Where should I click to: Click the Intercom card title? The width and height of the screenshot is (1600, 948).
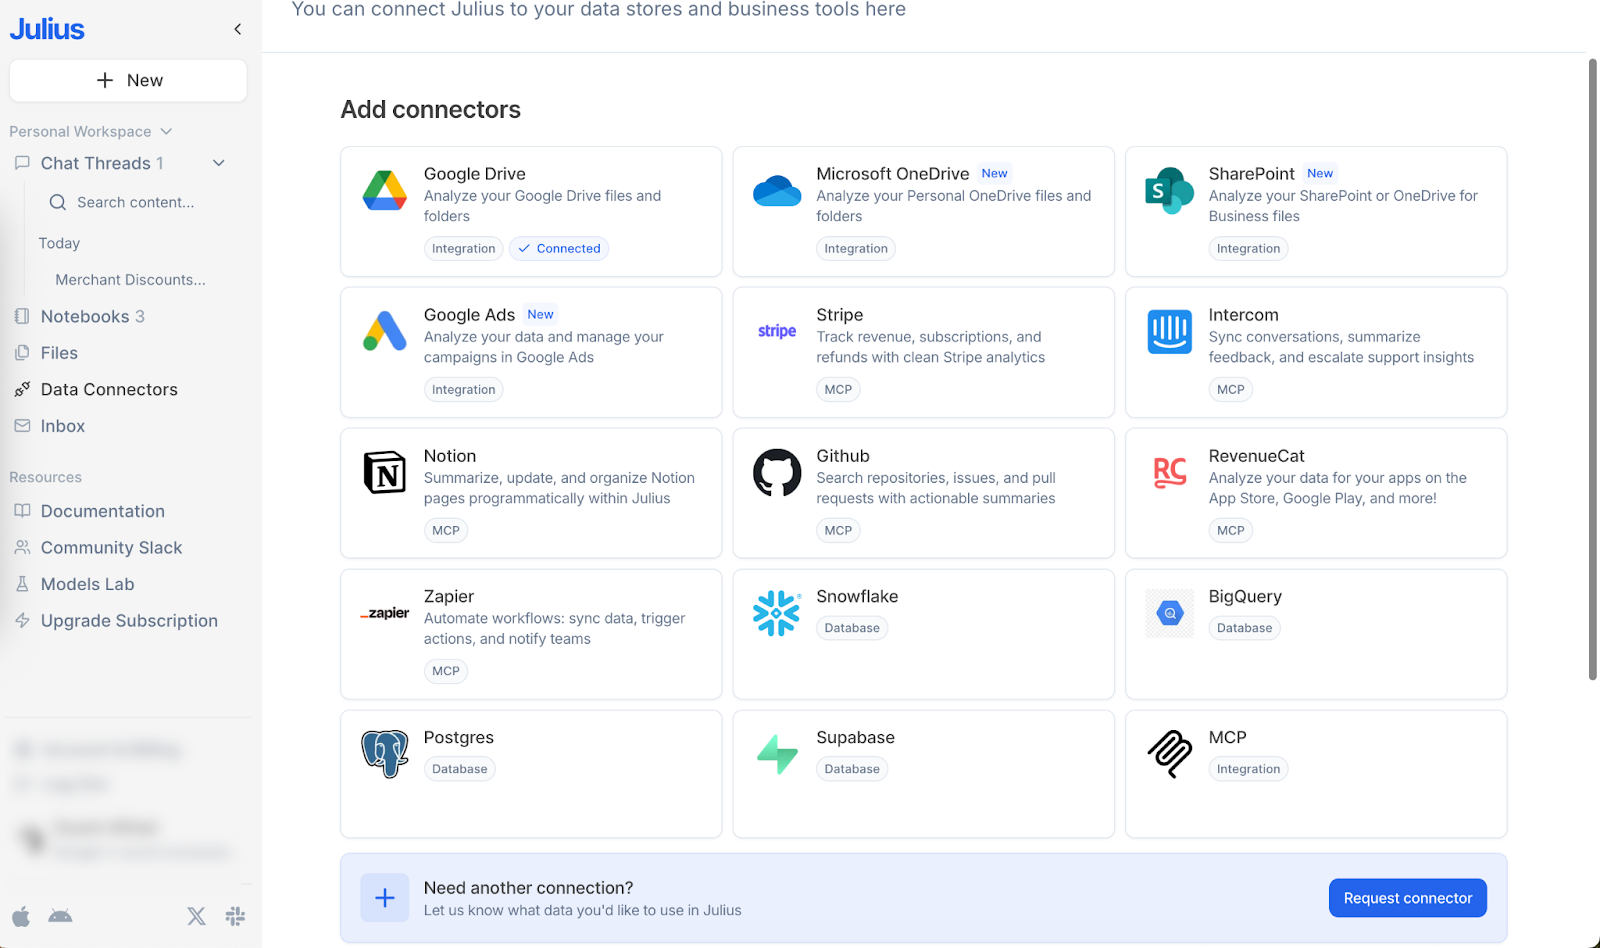[1243, 315]
